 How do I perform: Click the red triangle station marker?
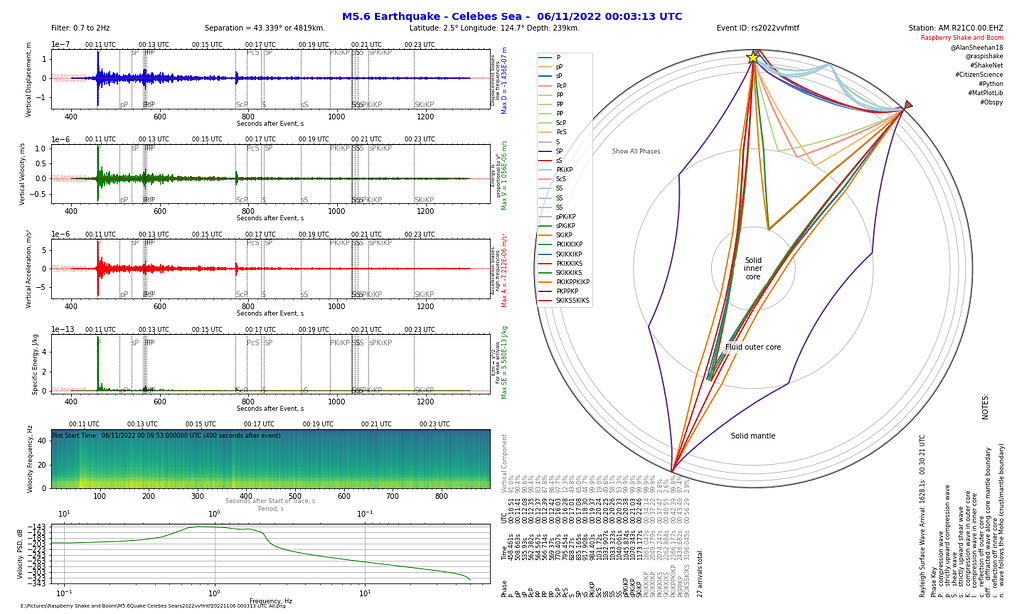click(907, 104)
